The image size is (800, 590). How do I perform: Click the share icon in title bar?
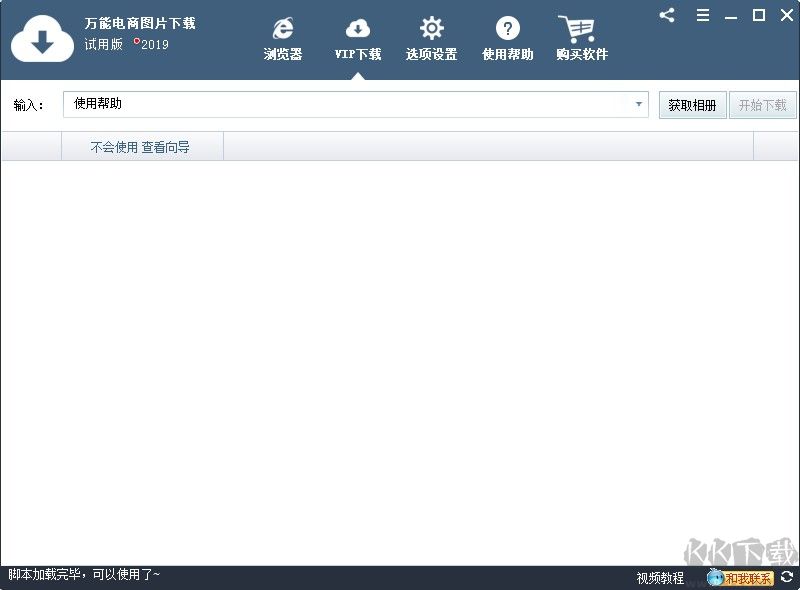coord(666,15)
